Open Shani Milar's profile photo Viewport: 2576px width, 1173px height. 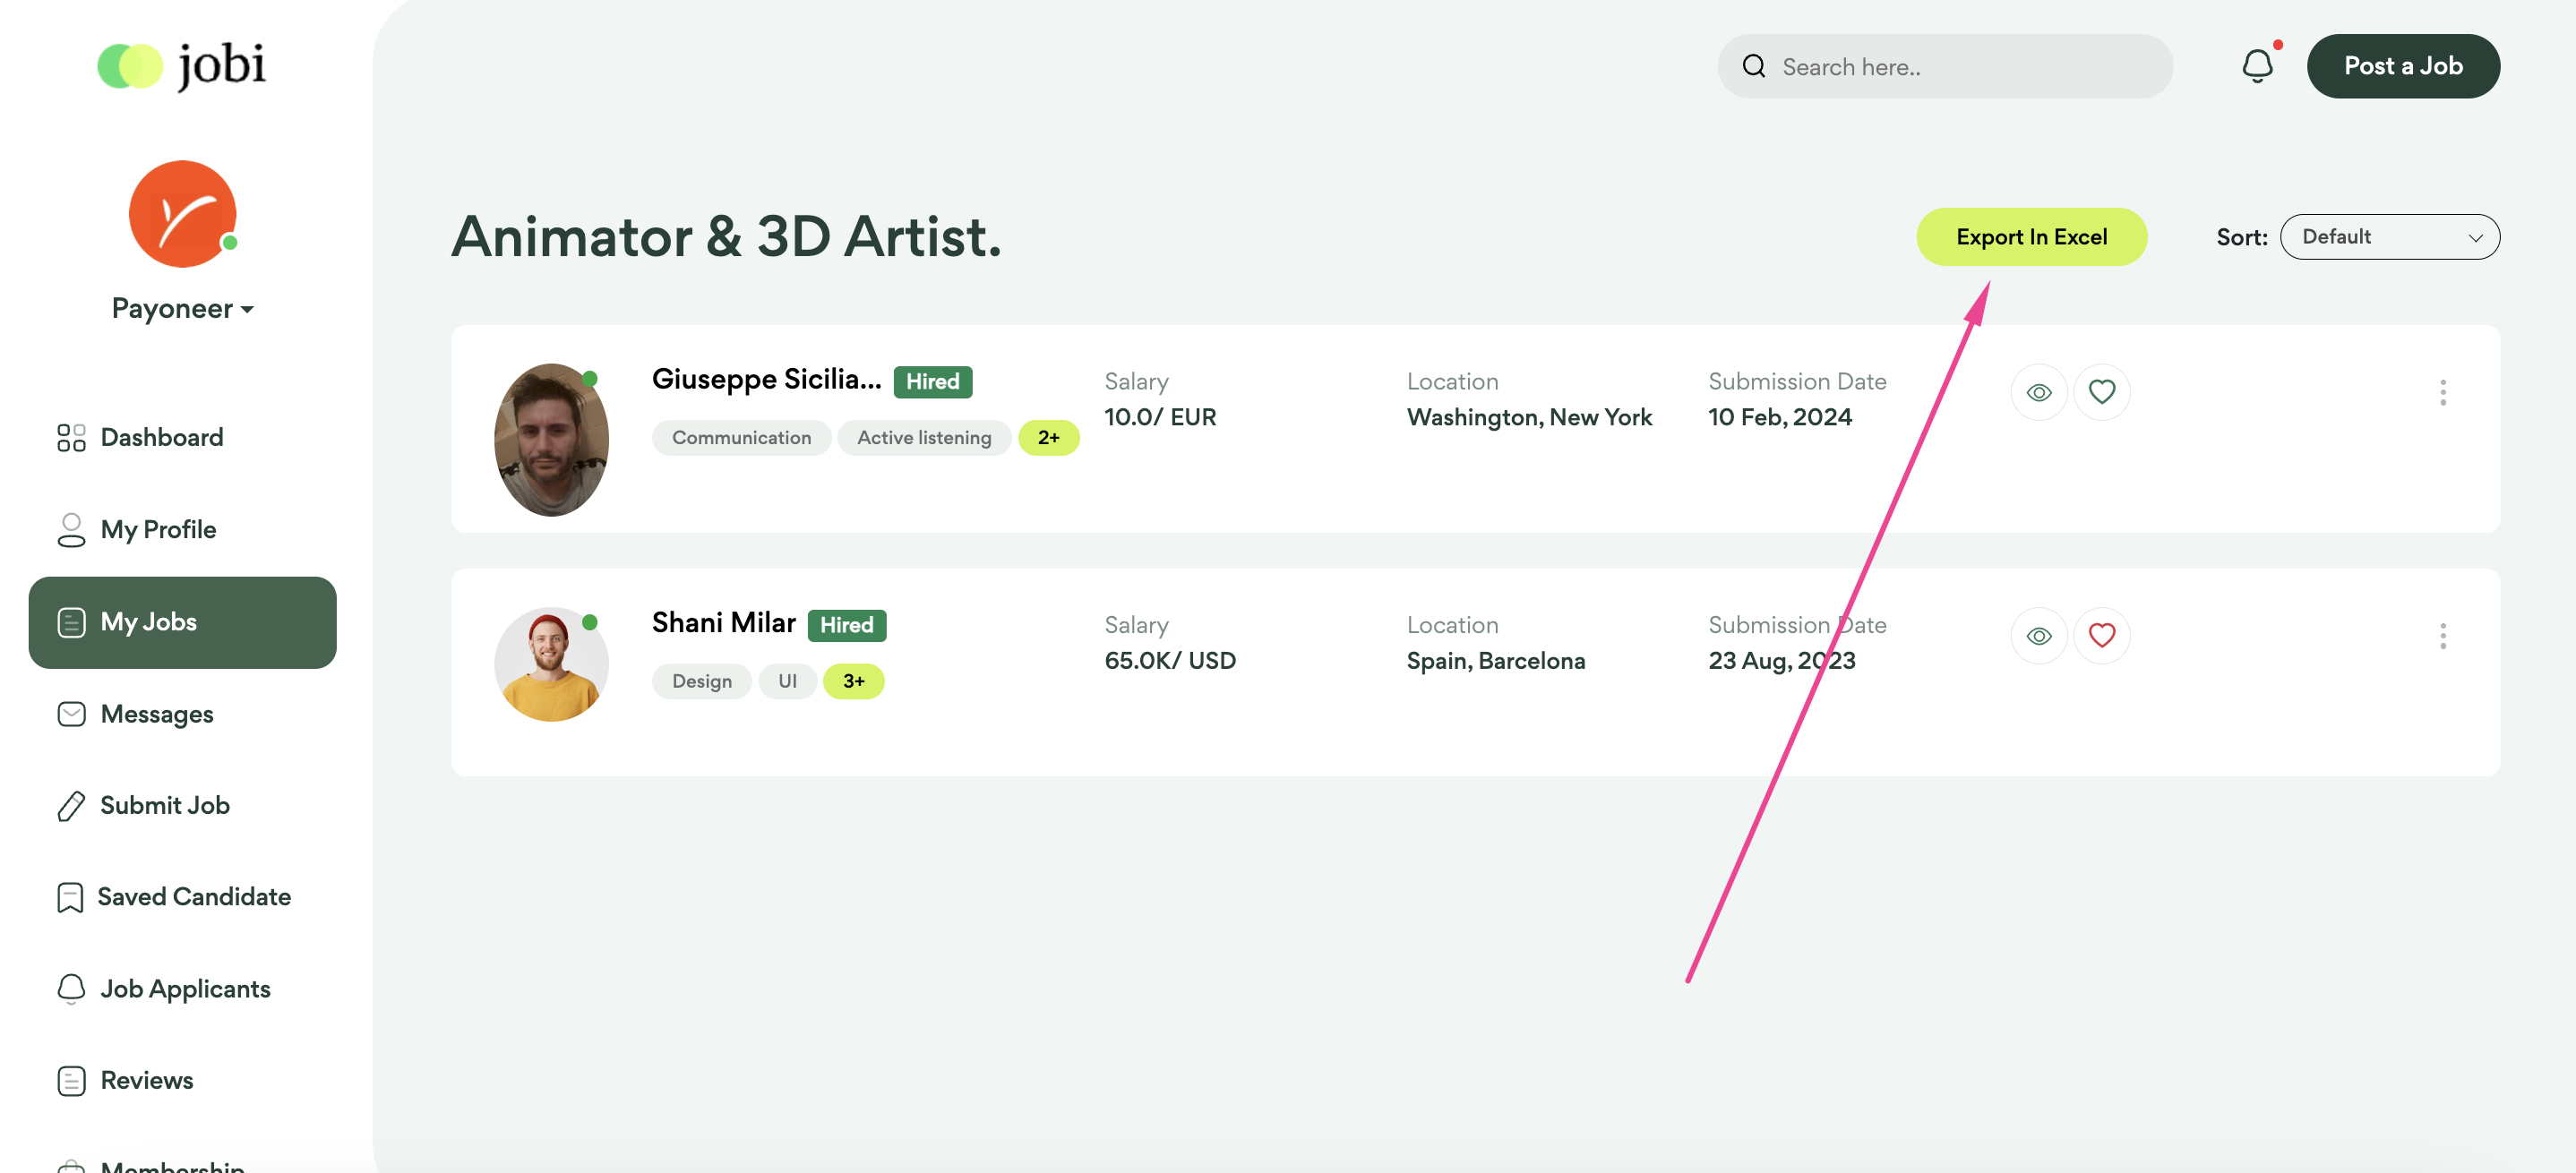coord(551,664)
